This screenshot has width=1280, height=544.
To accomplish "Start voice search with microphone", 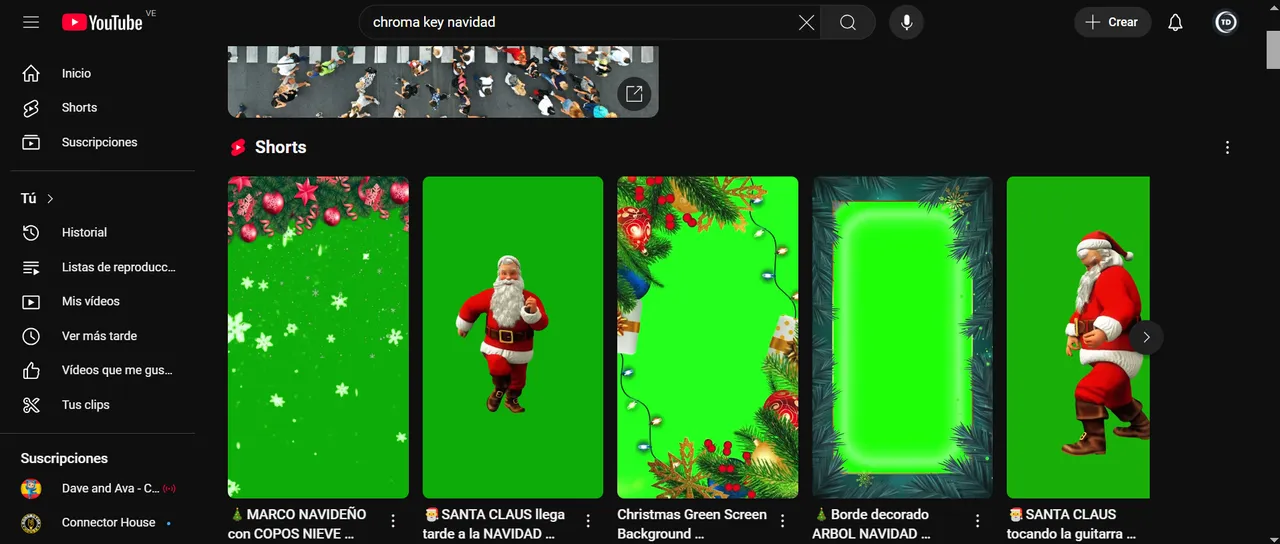I will click(x=906, y=22).
